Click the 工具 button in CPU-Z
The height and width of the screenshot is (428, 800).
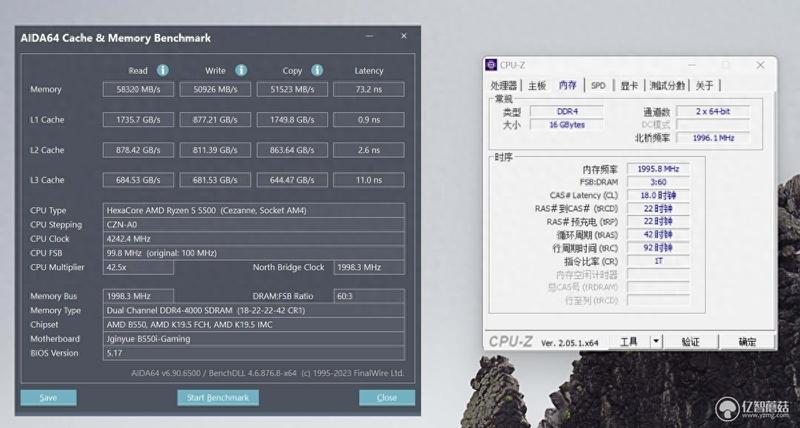pos(629,341)
